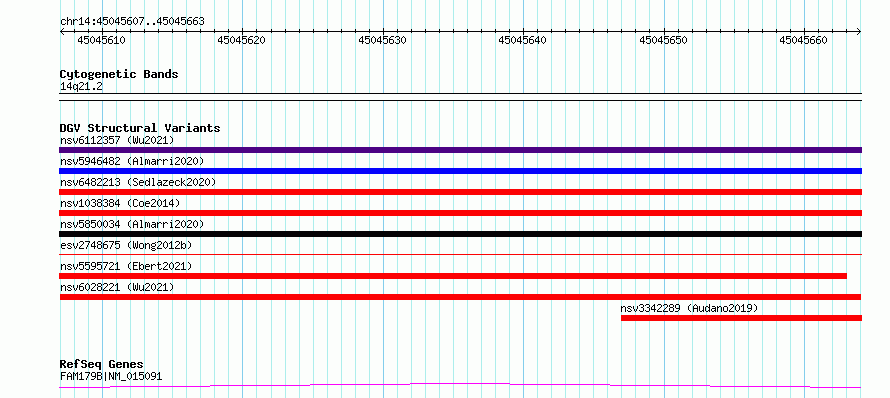The height and width of the screenshot is (398, 890).
Task: Click the short red nsv3342289 bar
Action: pyautogui.click(x=741, y=318)
